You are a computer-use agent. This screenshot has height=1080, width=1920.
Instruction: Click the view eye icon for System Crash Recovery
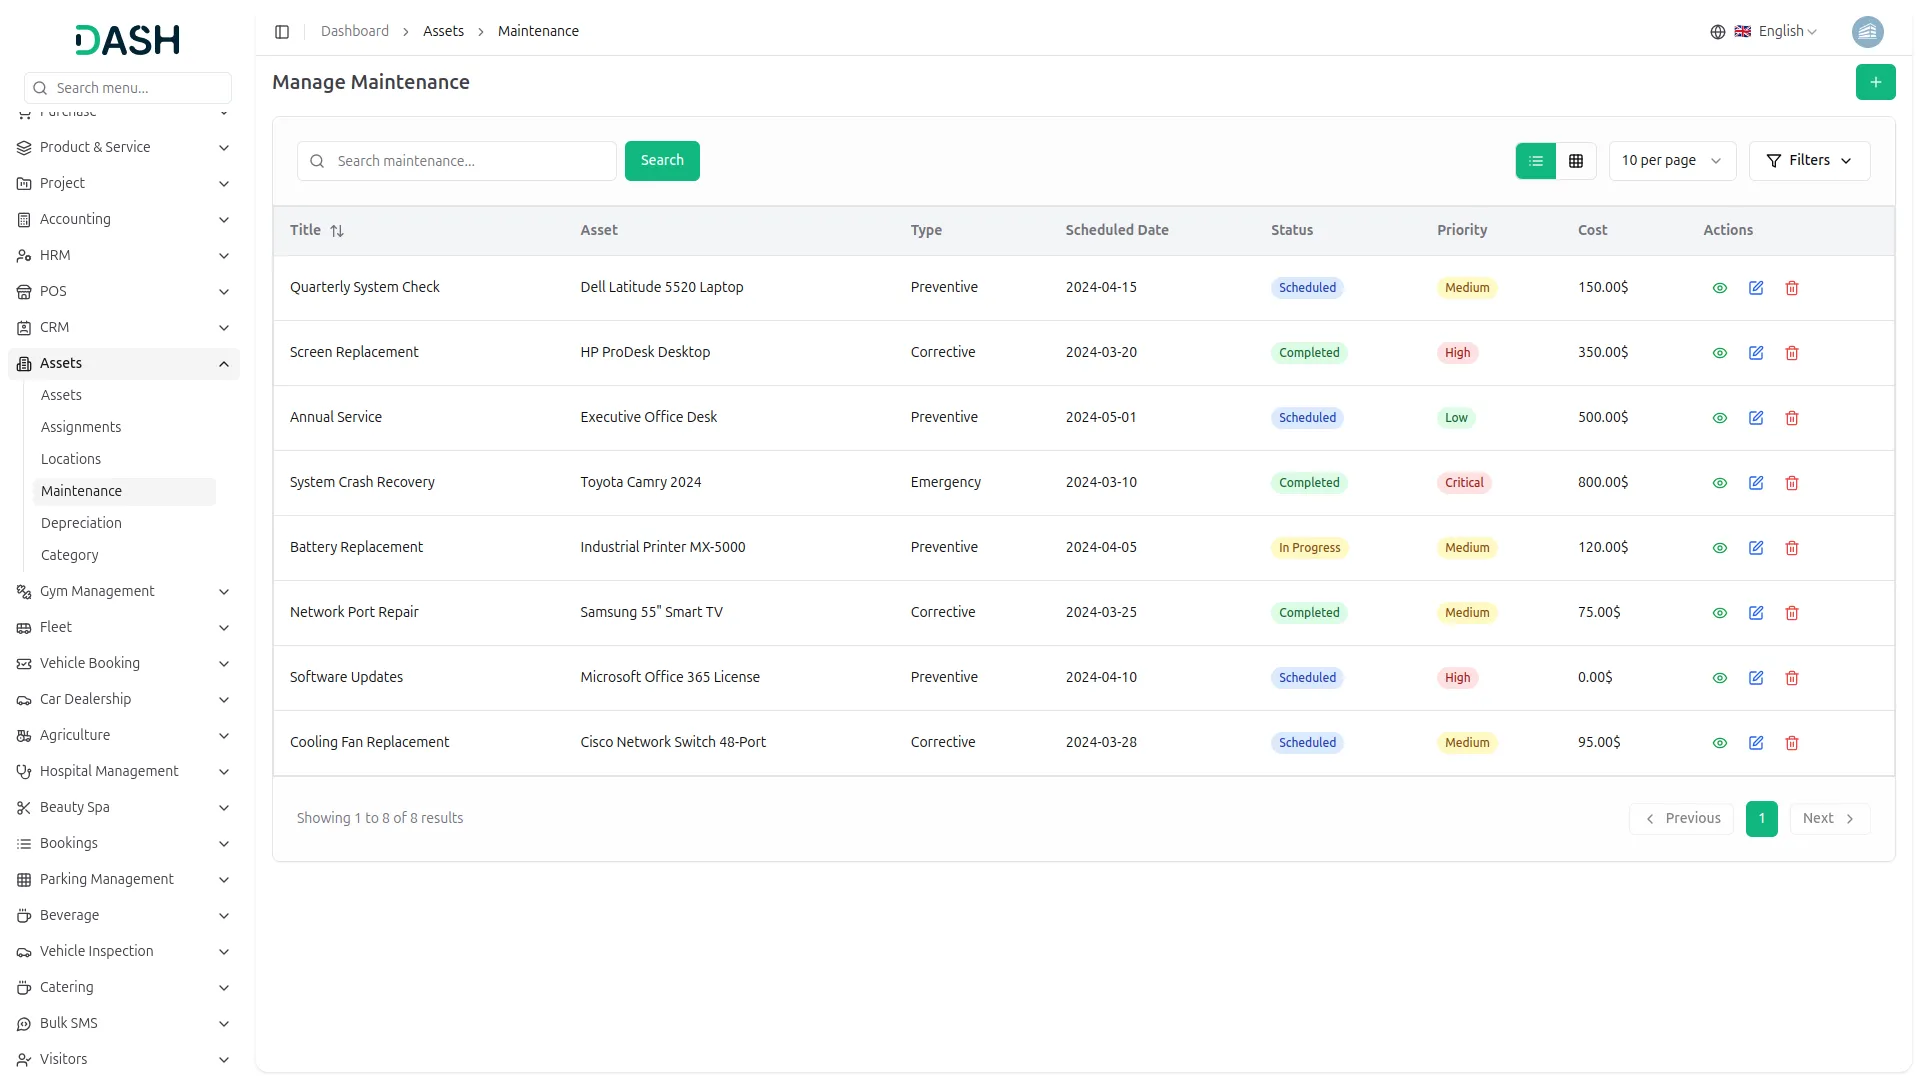[x=1719, y=482]
